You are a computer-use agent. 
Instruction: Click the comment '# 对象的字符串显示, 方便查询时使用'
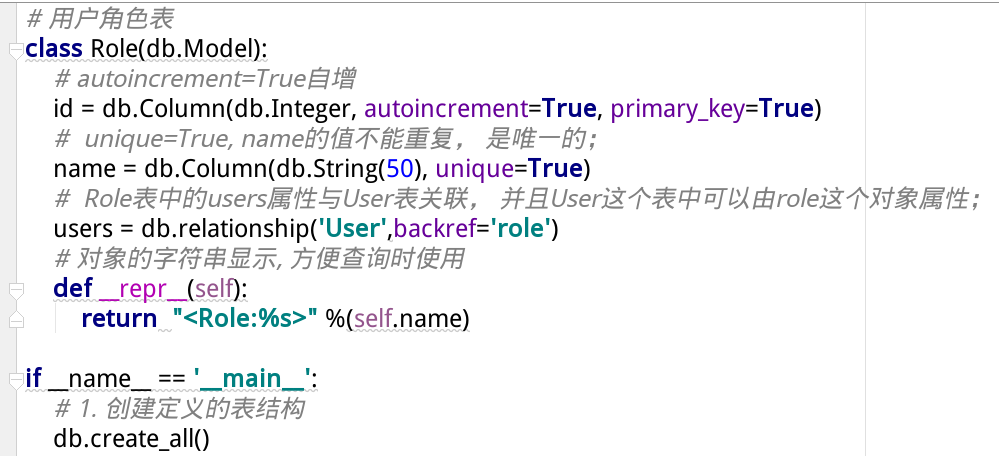click(x=259, y=259)
